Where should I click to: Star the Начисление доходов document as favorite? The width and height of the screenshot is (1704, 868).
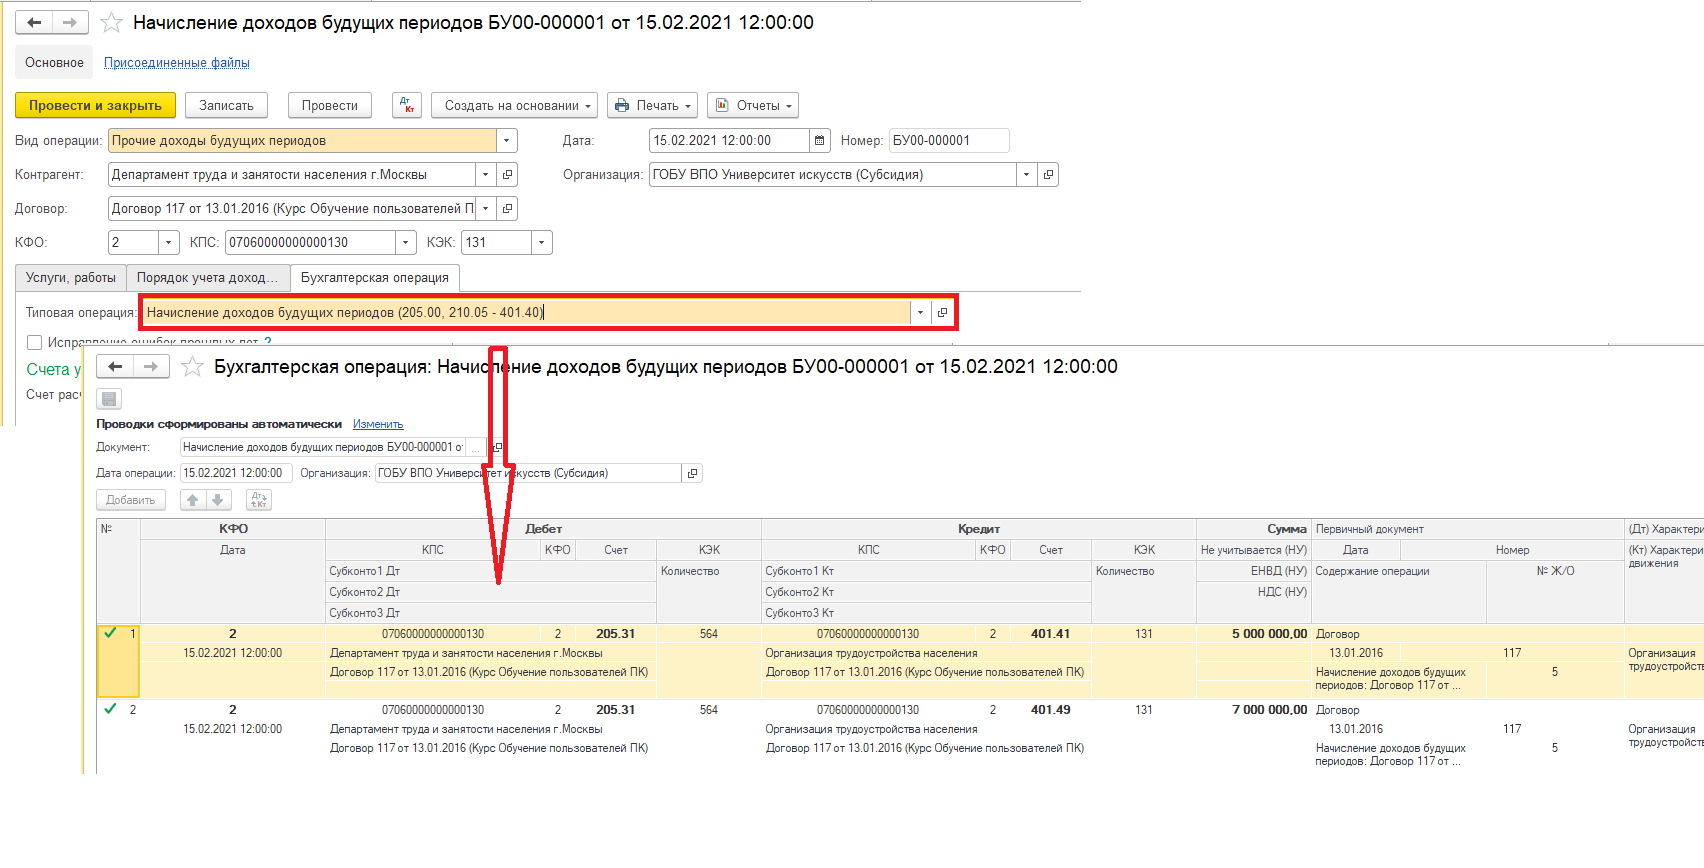(x=112, y=23)
